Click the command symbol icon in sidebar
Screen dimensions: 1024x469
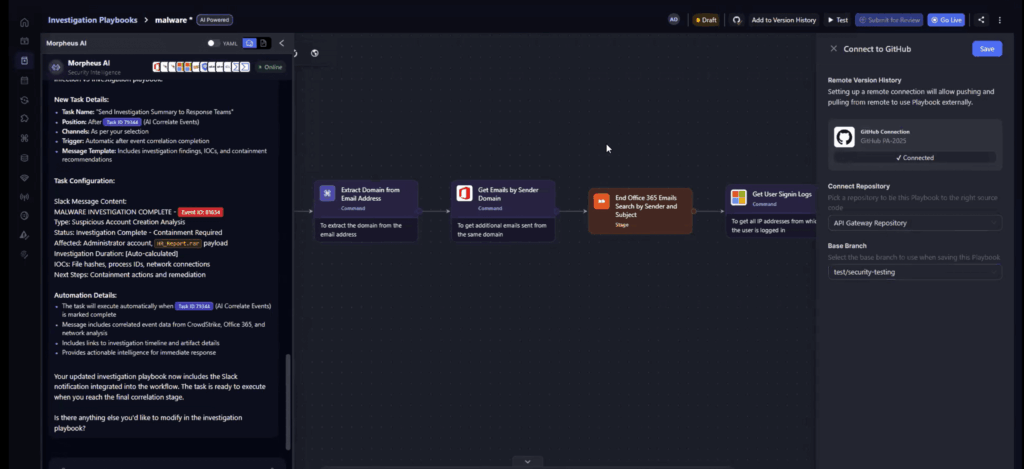24,138
